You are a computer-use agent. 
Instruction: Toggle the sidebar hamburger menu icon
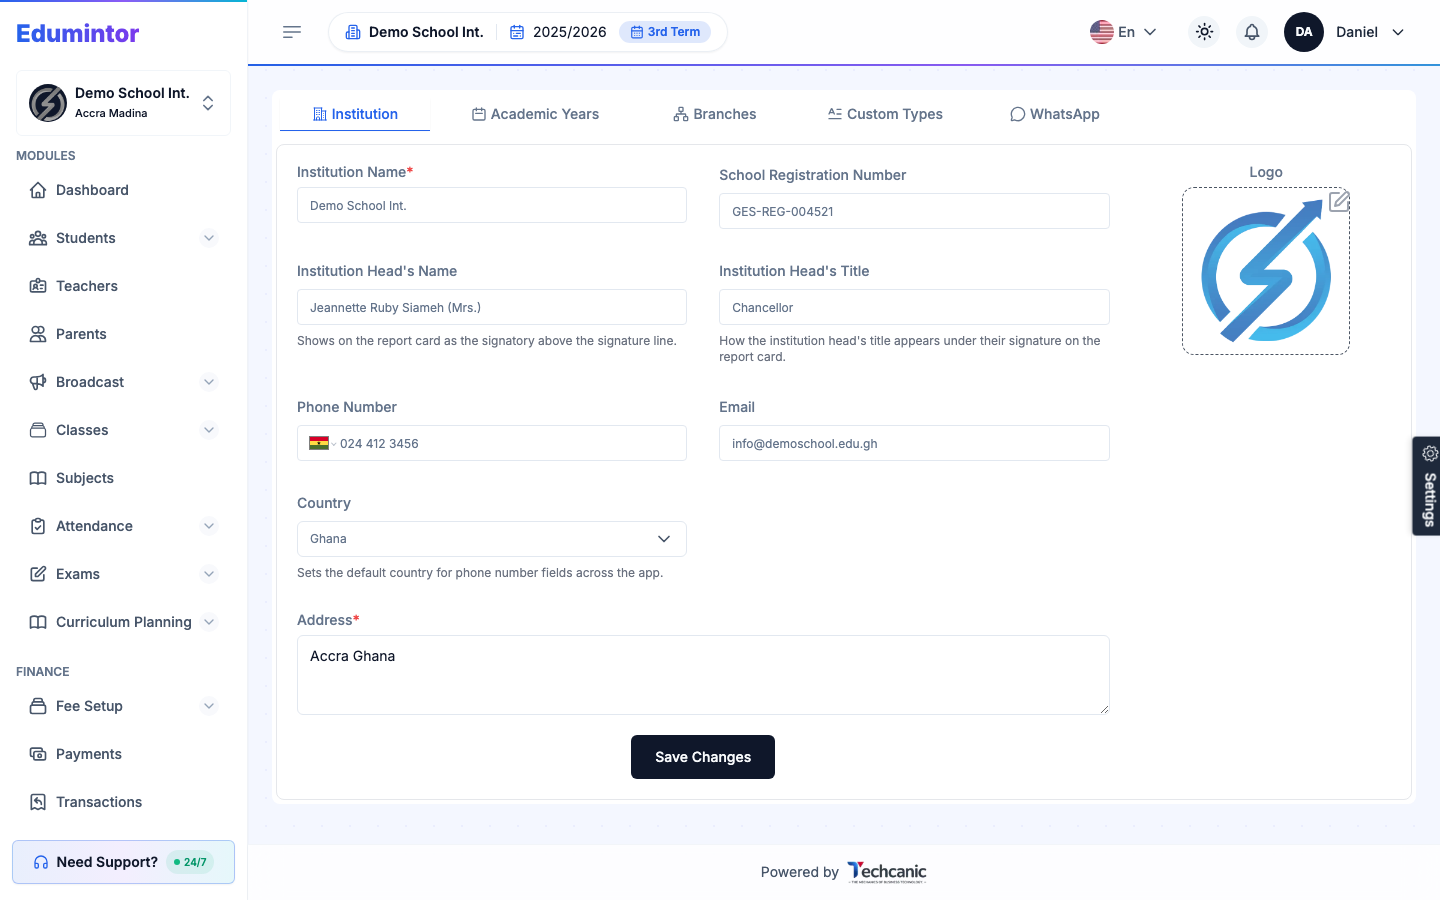tap(292, 32)
